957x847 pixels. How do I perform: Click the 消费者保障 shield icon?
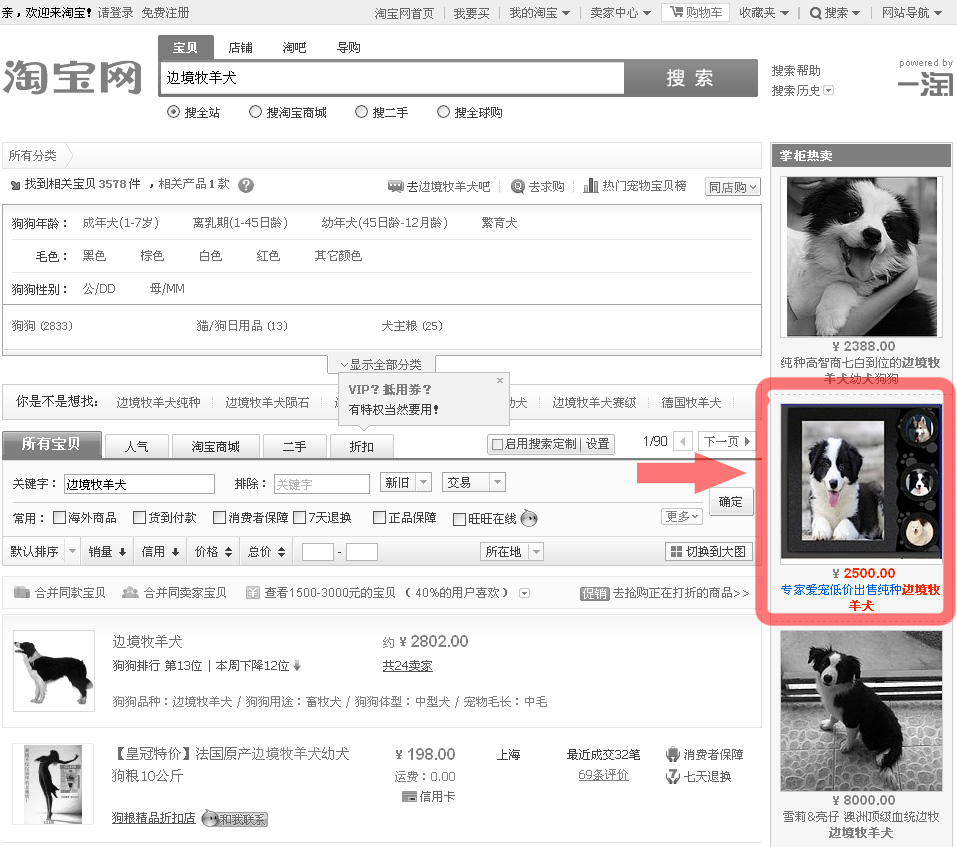click(673, 754)
